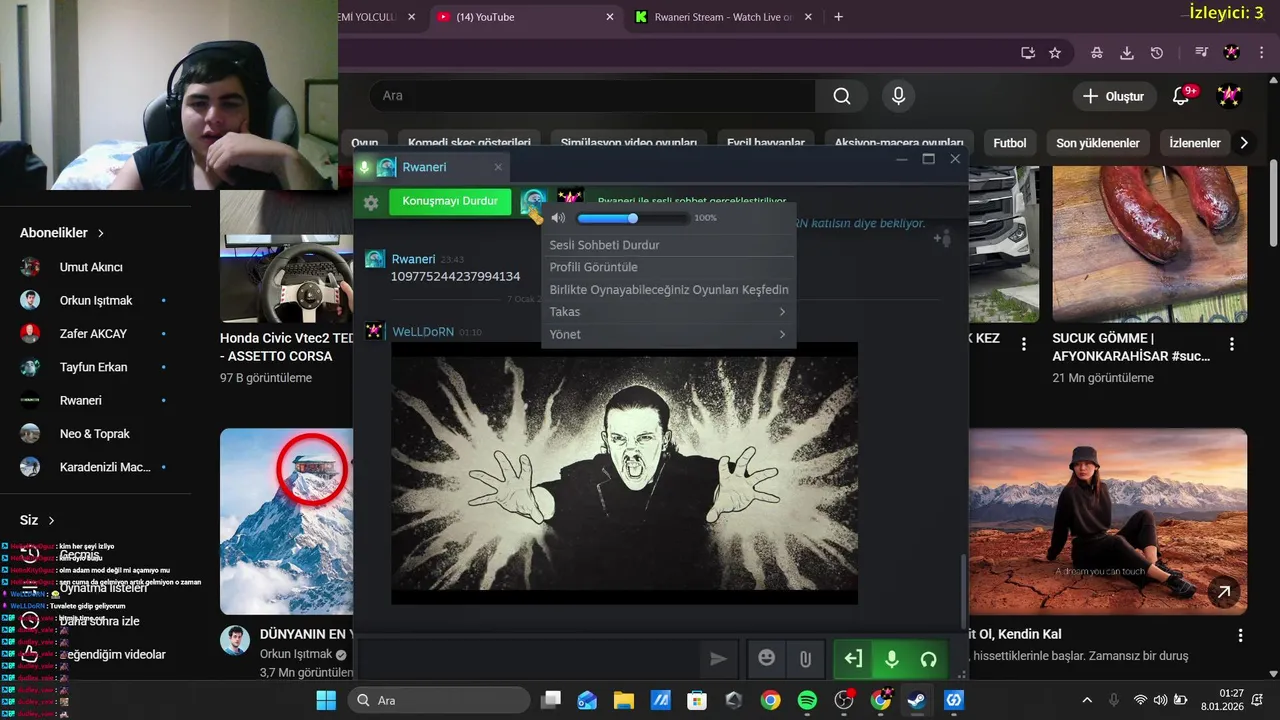
Task: Select İzlenenler category chip
Action: pos(1194,143)
